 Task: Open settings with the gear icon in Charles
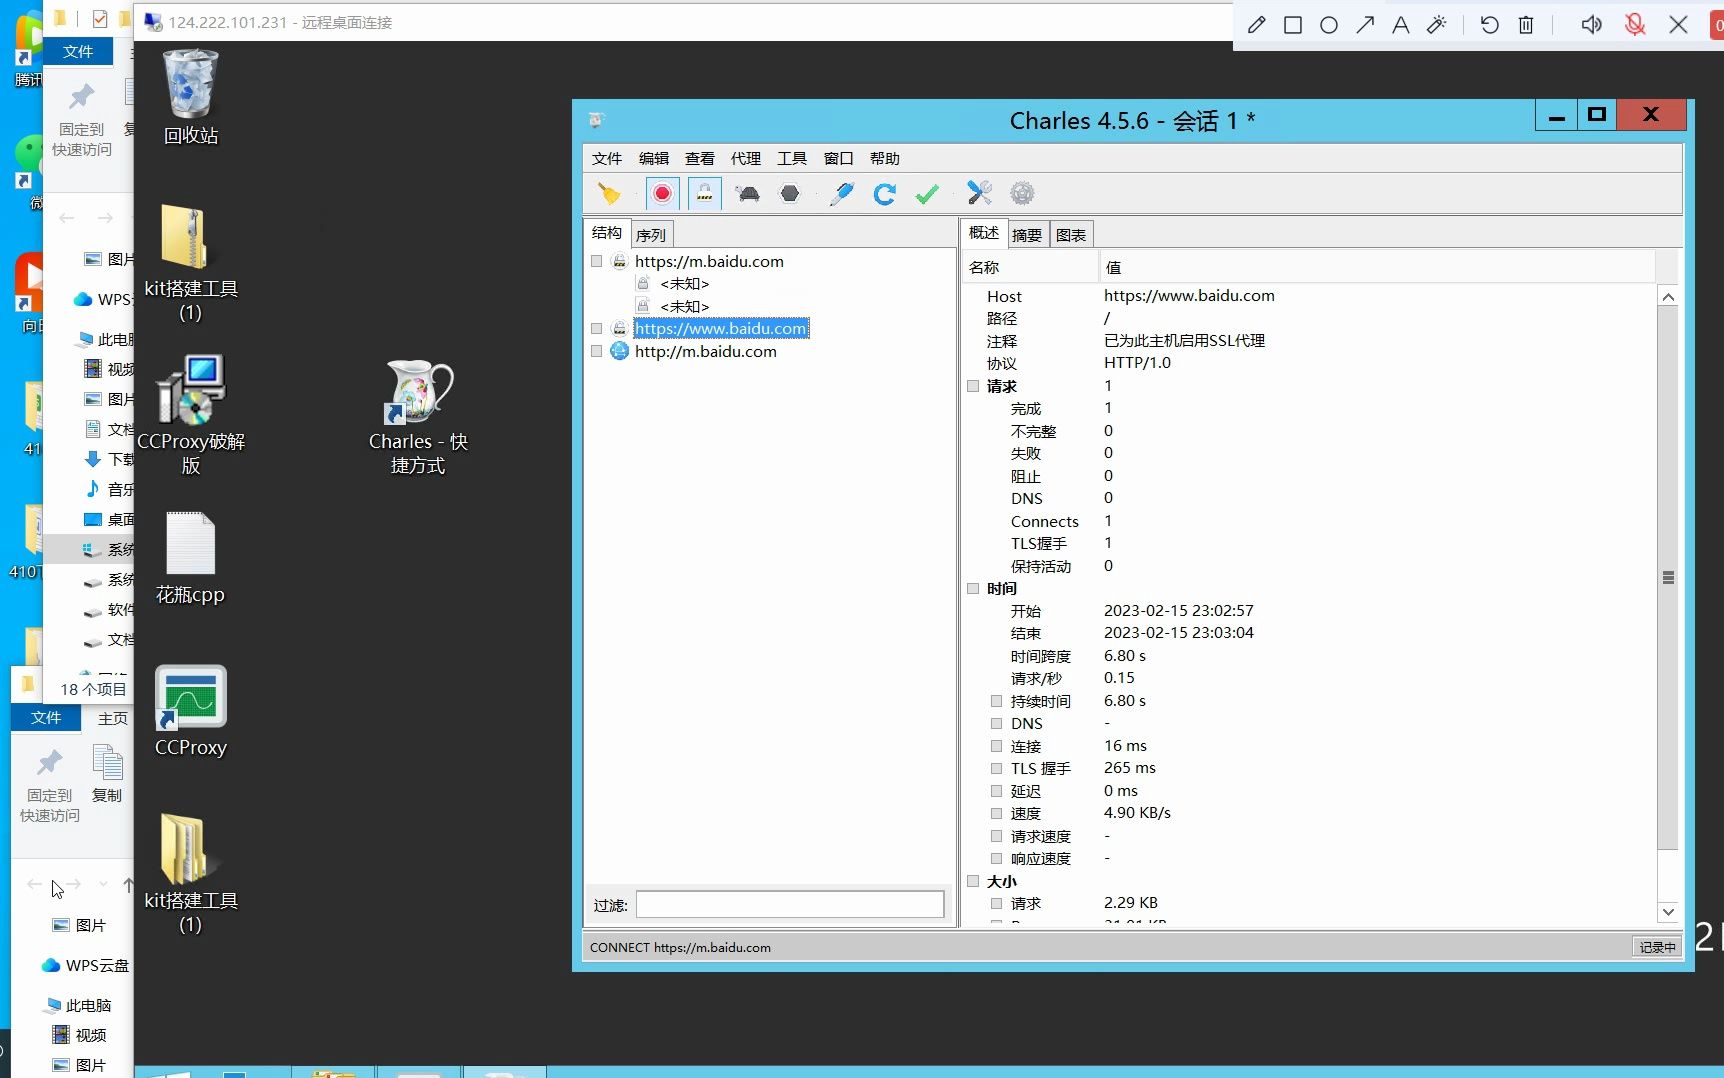(1022, 193)
